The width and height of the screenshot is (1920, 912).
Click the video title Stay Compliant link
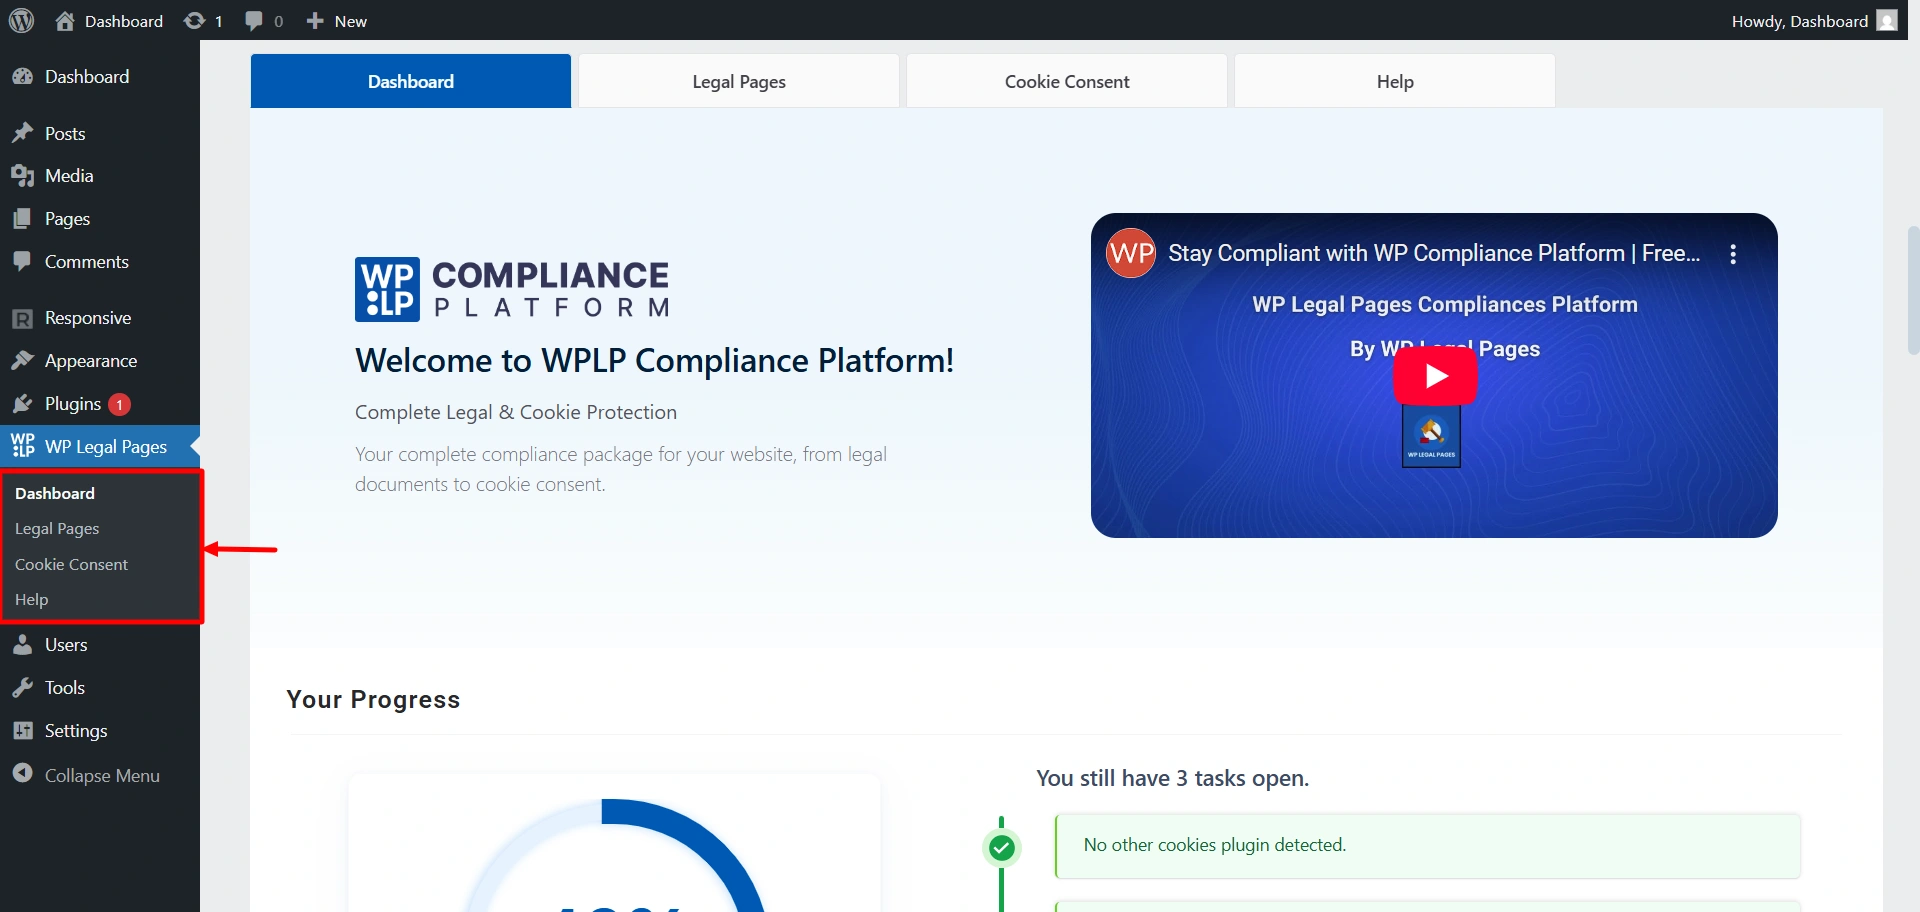point(1434,254)
